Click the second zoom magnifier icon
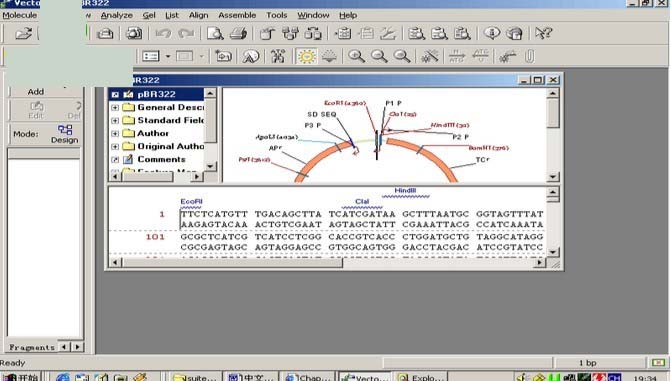The height and width of the screenshot is (381, 671). tap(379, 56)
